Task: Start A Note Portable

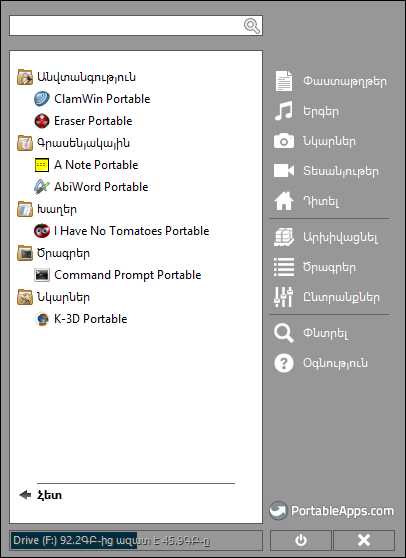Action: pos(86,165)
